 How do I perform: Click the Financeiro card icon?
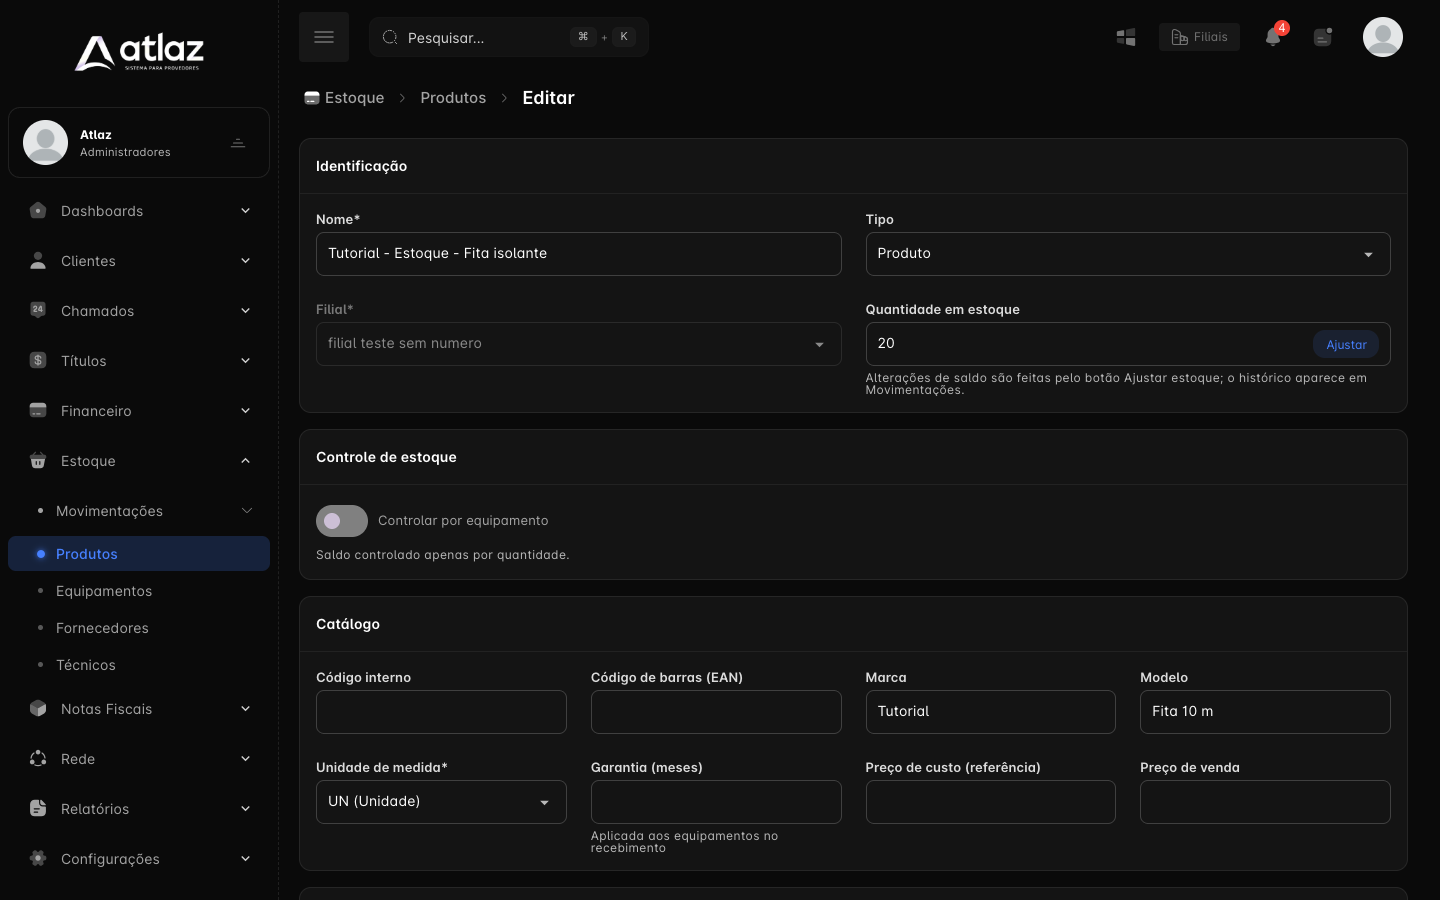(x=38, y=410)
